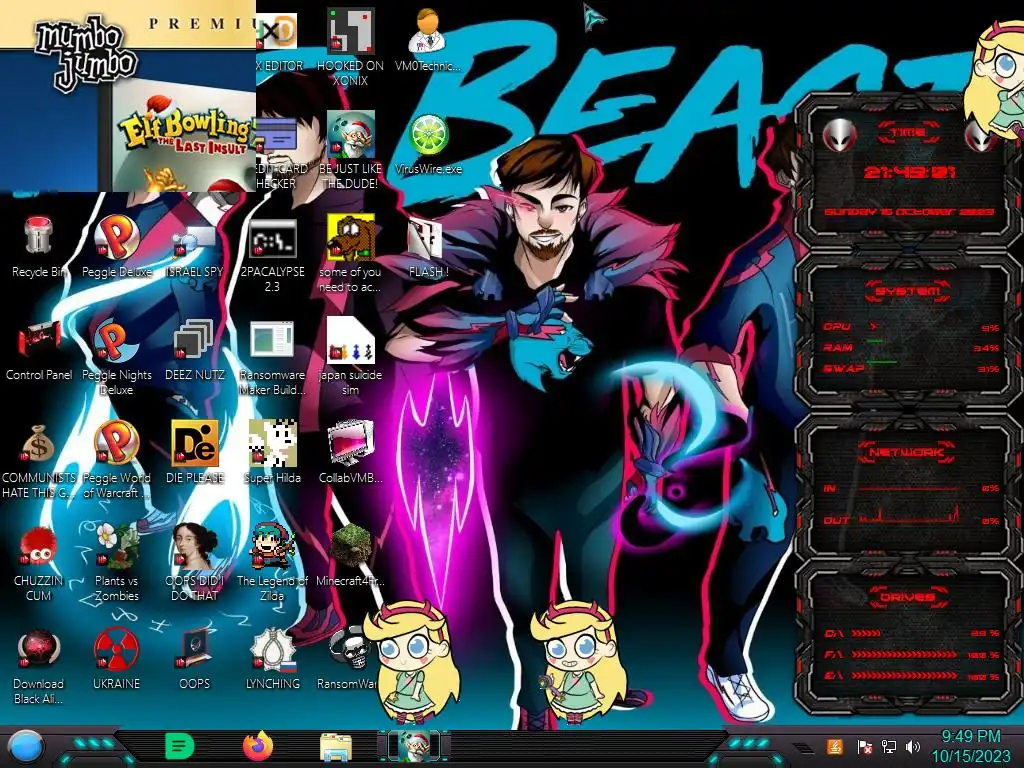Click the Mumbo Jumbo logo in game window
The width and height of the screenshot is (1024, 768).
(x=85, y=54)
